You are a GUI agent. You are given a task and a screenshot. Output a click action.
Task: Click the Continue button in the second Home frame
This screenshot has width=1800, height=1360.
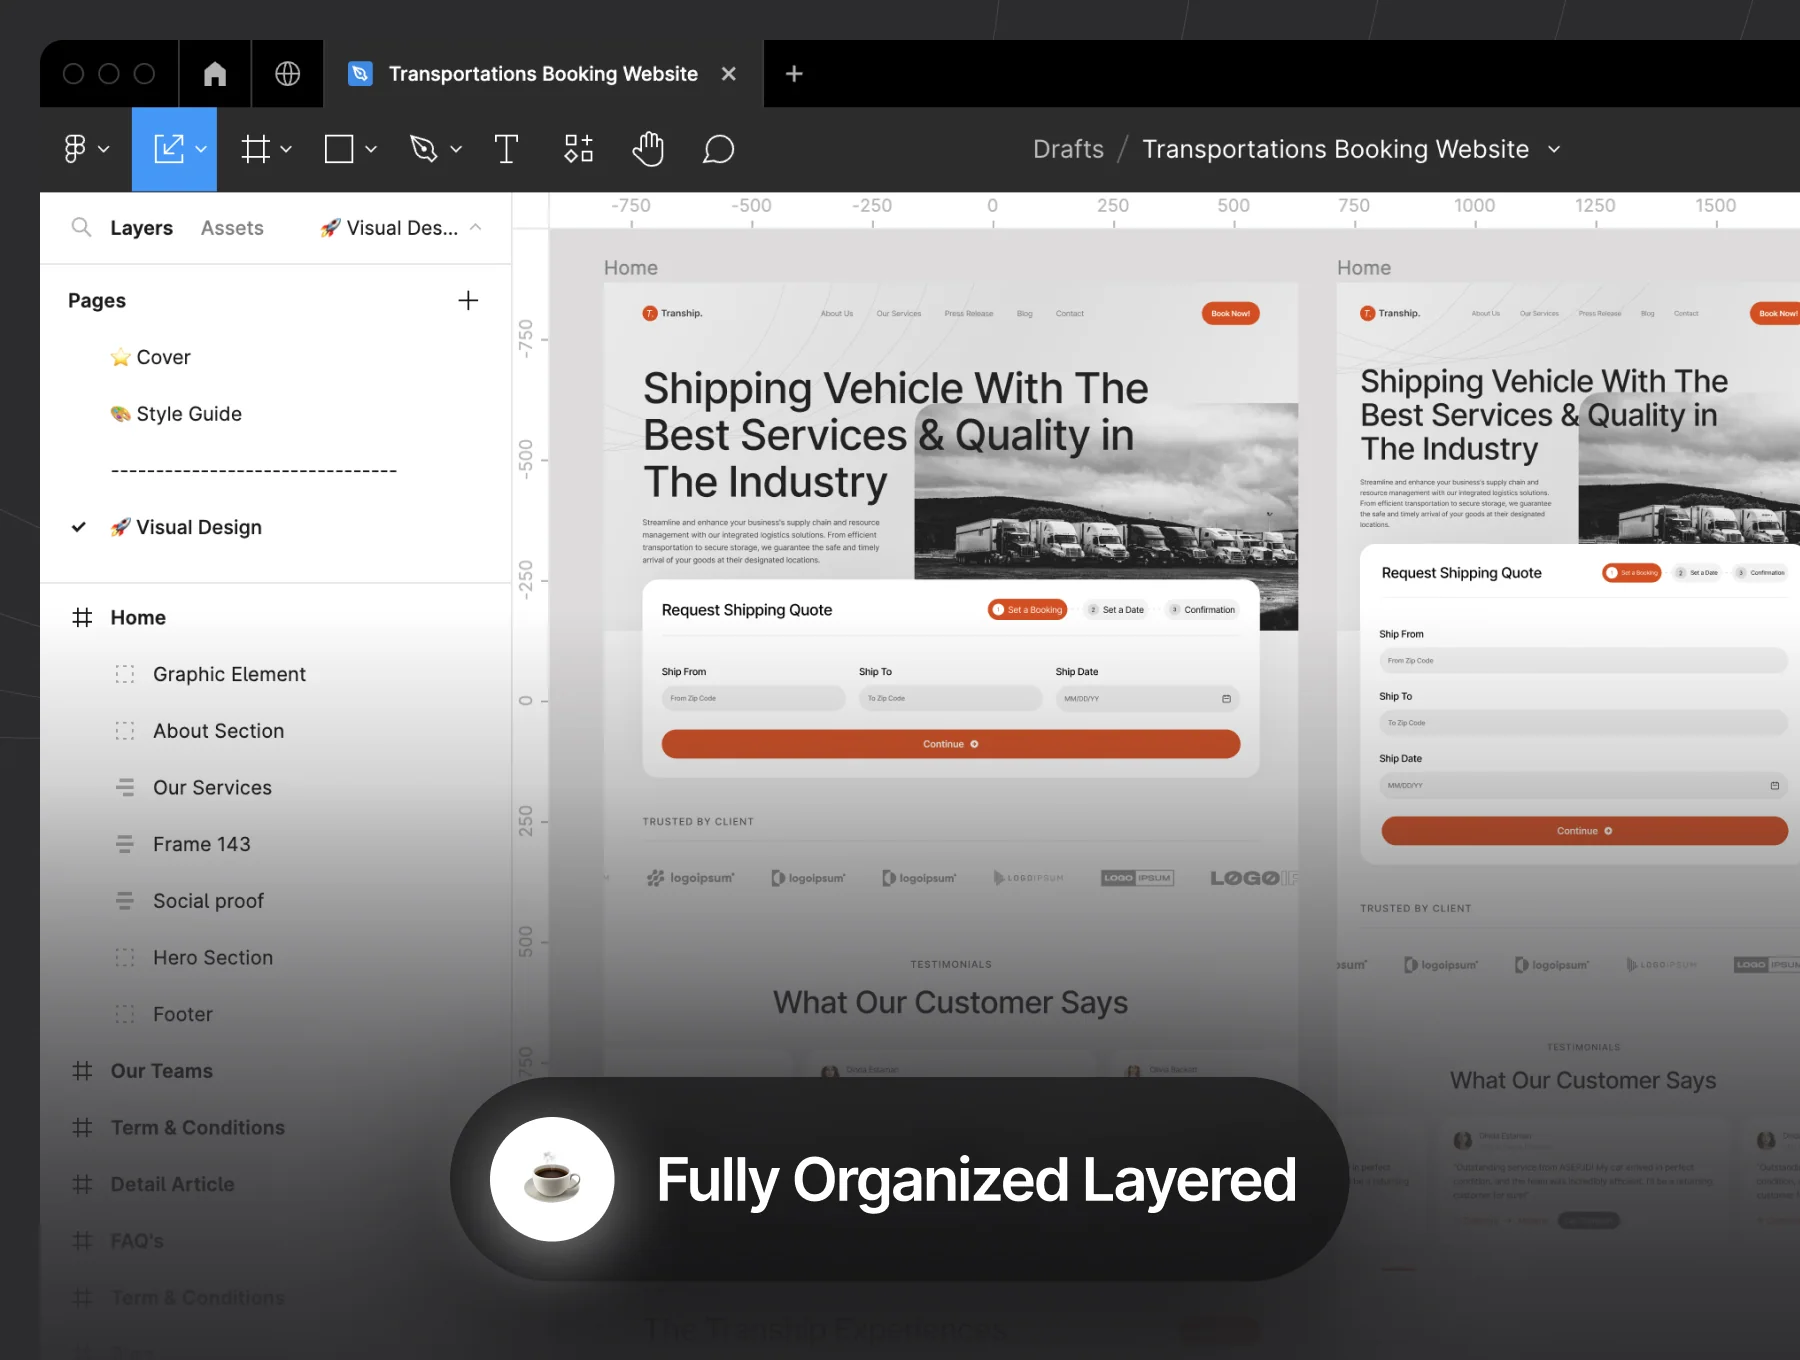point(1584,831)
